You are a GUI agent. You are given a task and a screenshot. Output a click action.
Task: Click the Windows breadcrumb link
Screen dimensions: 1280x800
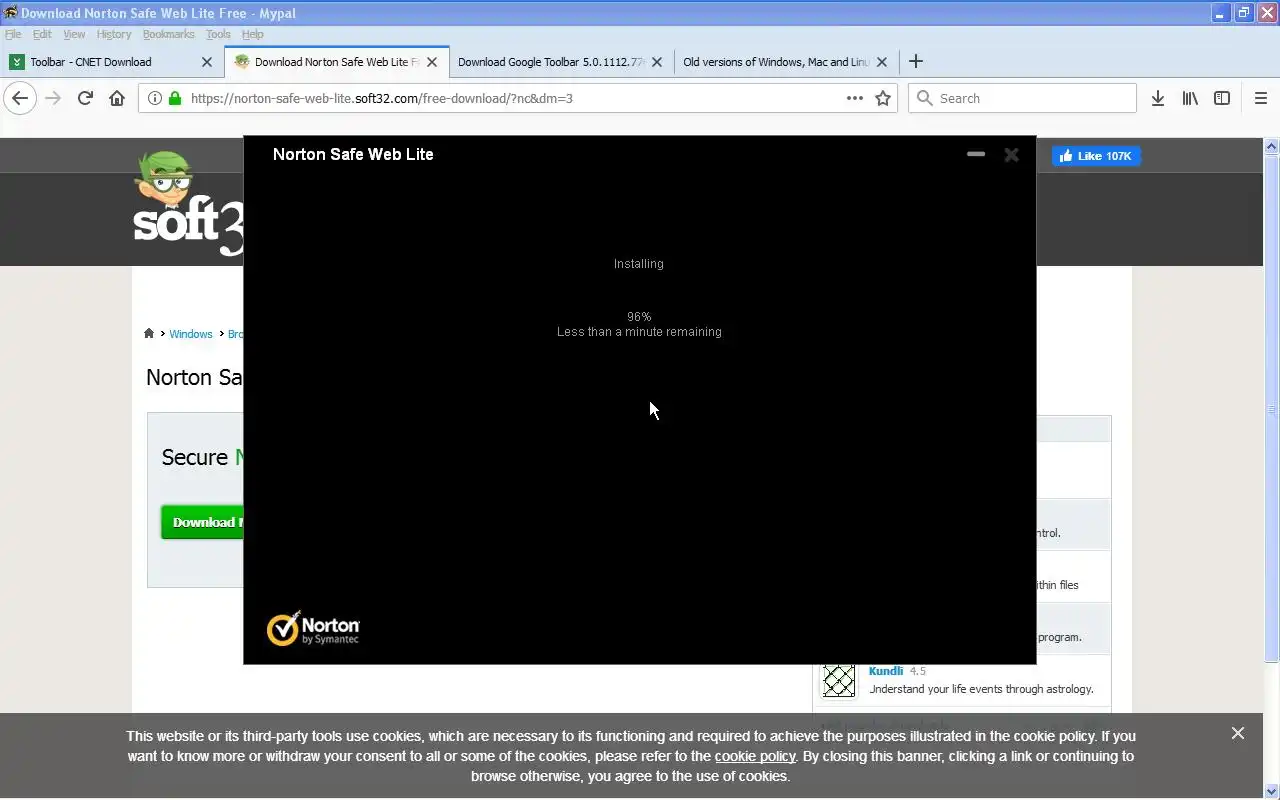click(191, 334)
